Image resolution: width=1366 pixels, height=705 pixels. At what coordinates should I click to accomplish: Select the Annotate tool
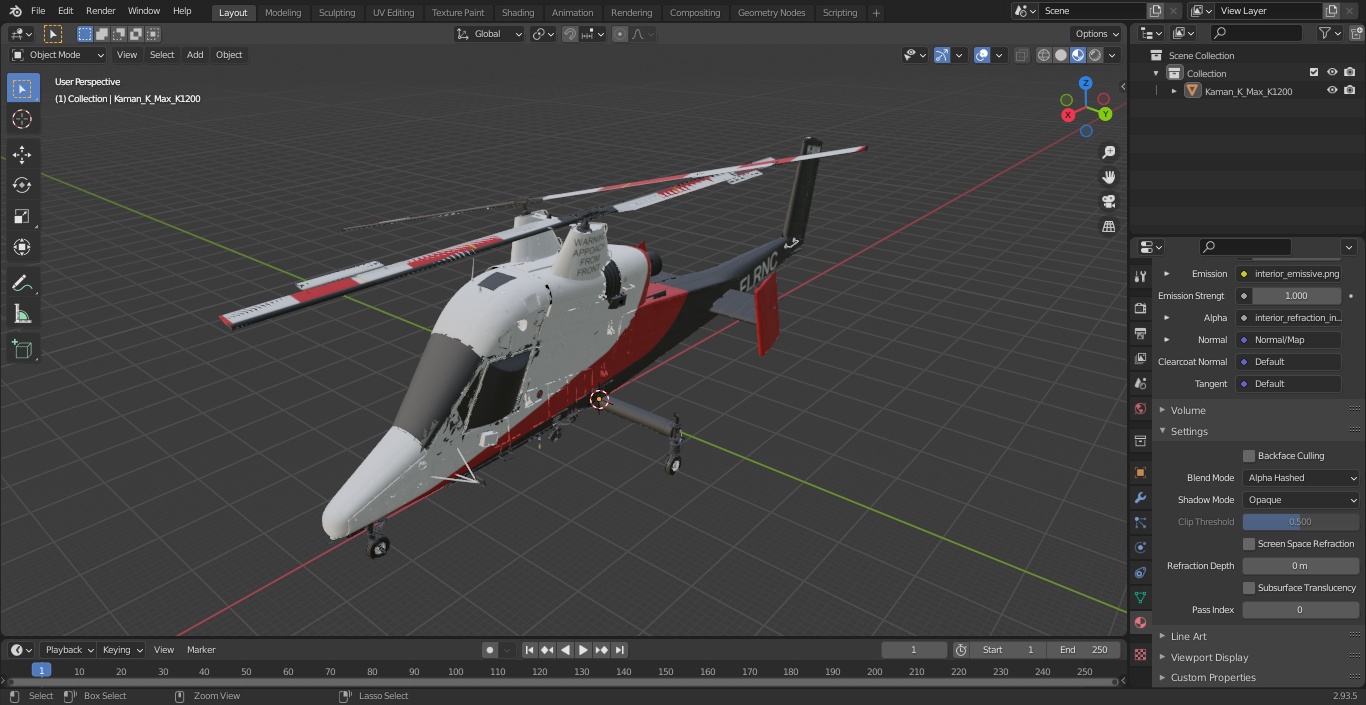click(x=22, y=284)
